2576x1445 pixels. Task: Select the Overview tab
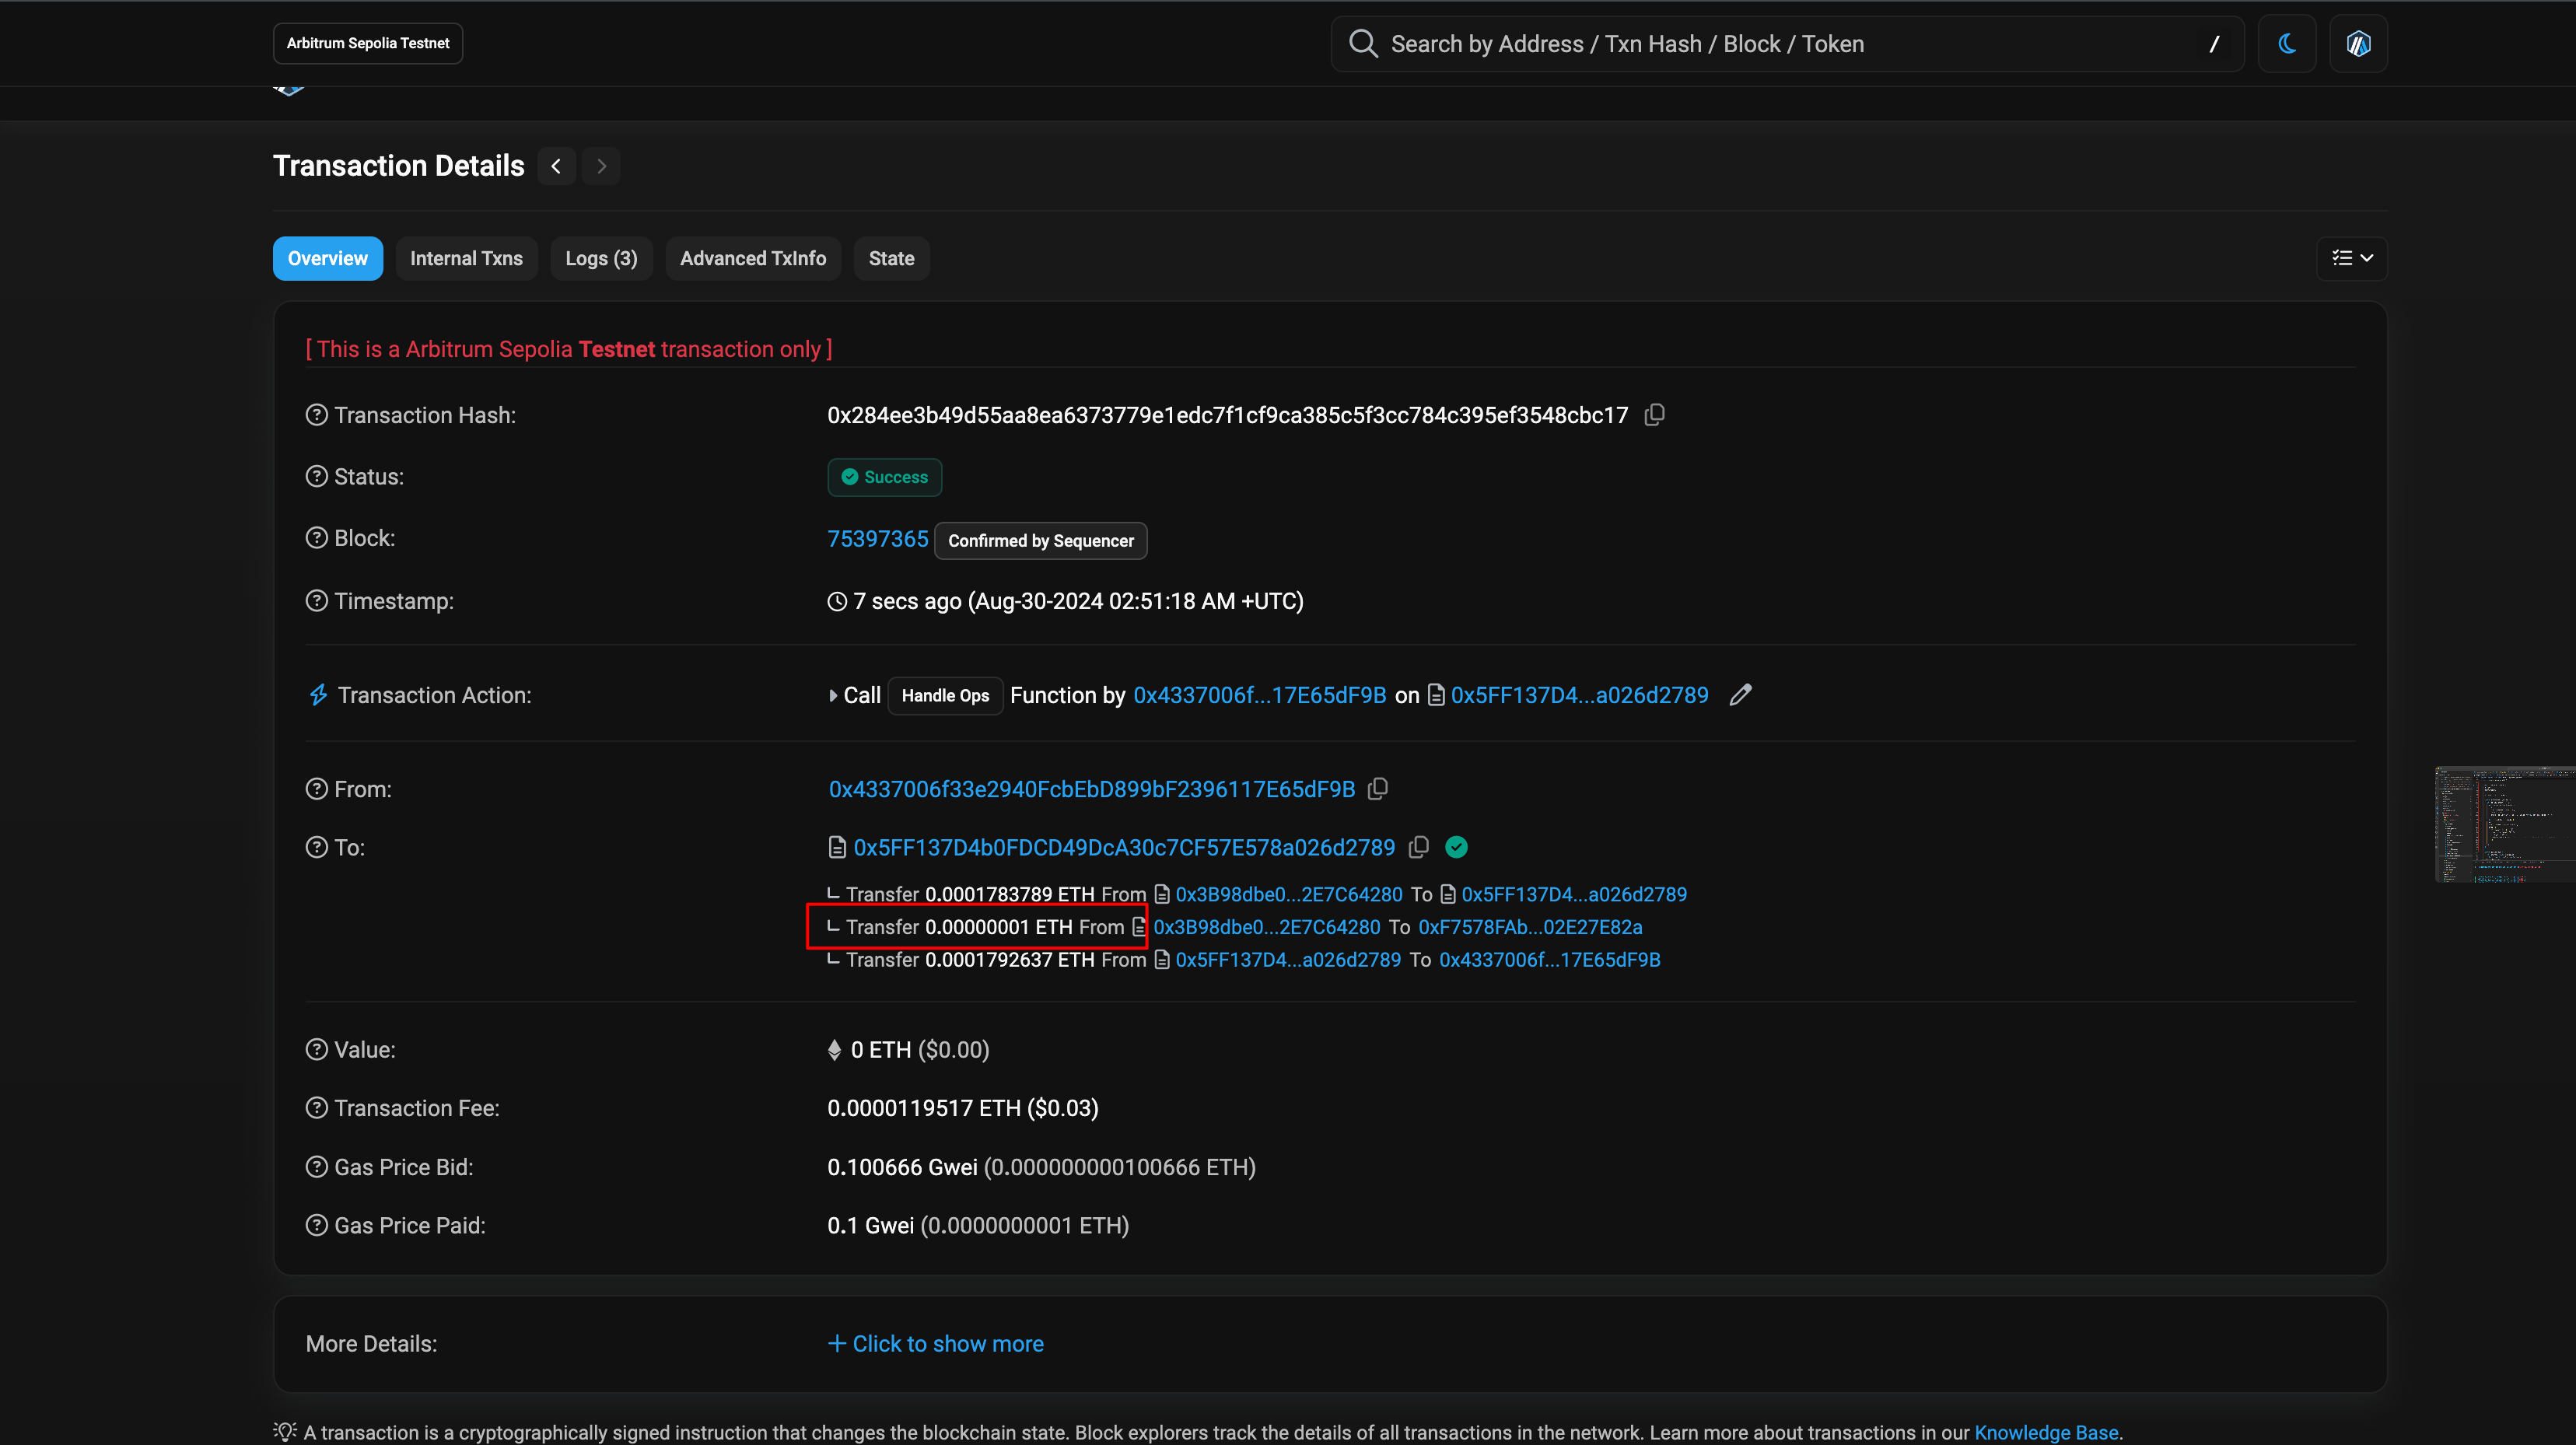328,258
